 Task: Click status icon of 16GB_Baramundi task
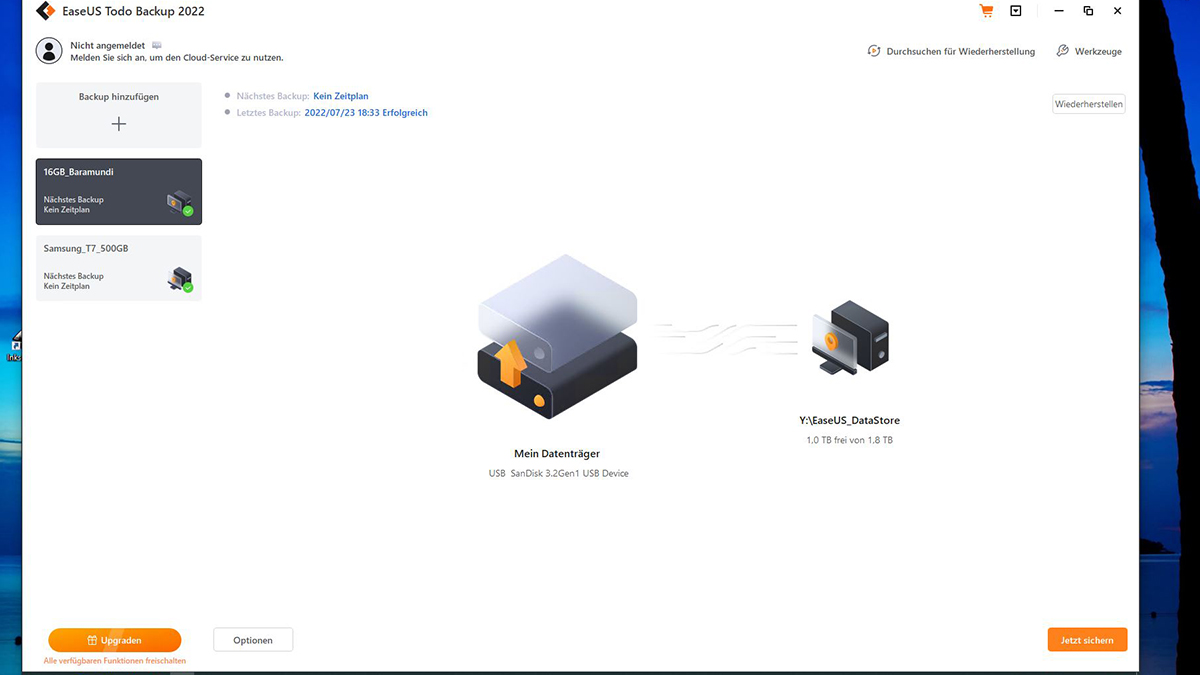(x=180, y=203)
